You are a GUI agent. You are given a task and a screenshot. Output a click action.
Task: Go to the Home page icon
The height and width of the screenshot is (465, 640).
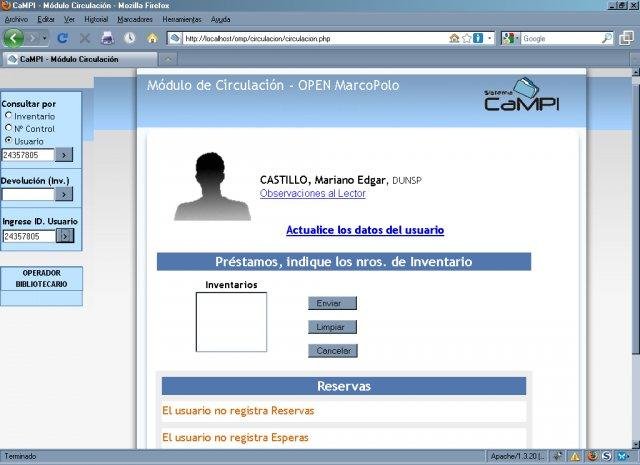152,38
